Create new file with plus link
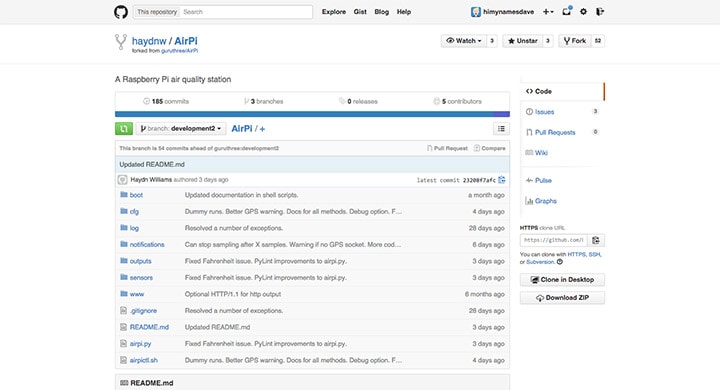Viewport: 720px width, 390px height. [262, 129]
